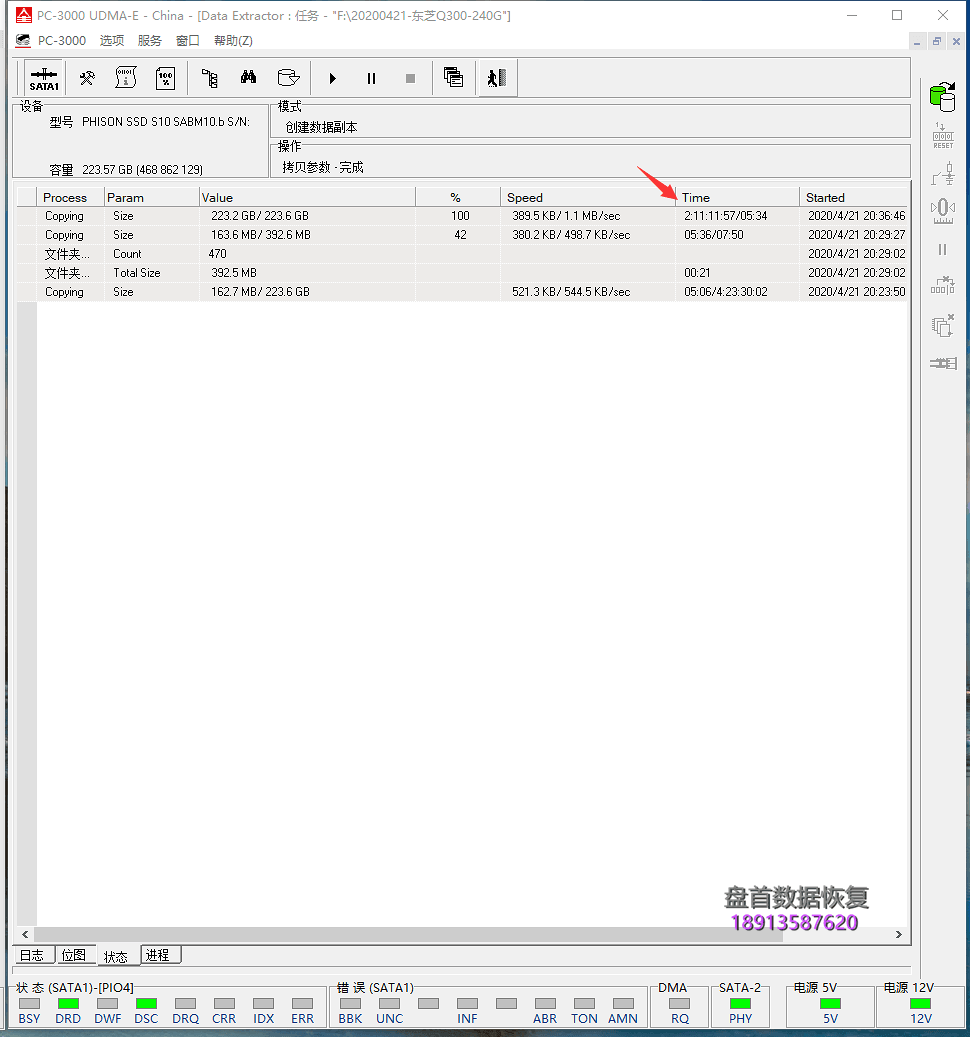
Task: Click the Speed column header
Action: (x=588, y=197)
